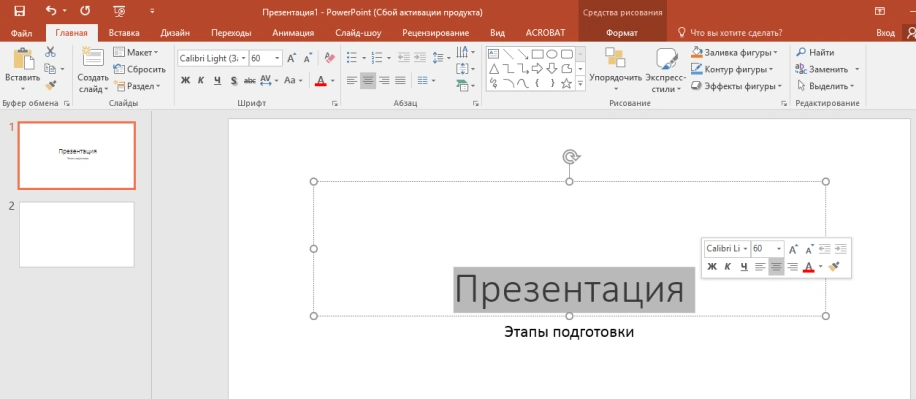Viewport: 916px width, 399px height.
Task: Toggle italic (К) in ribbon
Action: click(201, 81)
